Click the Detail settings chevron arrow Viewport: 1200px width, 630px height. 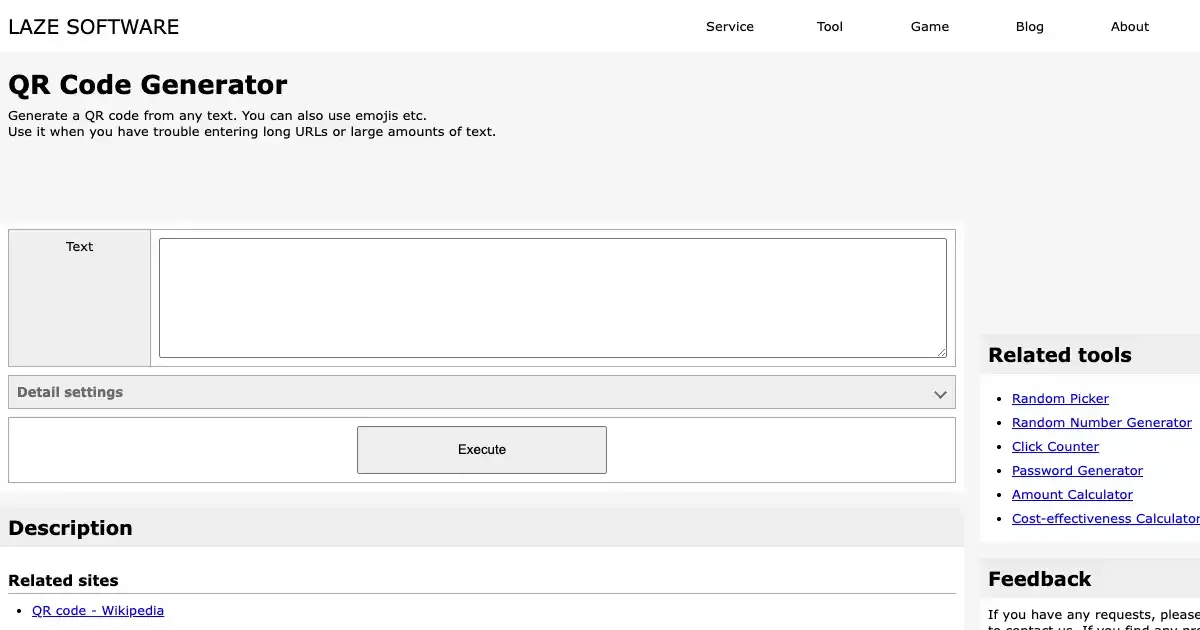(x=940, y=394)
